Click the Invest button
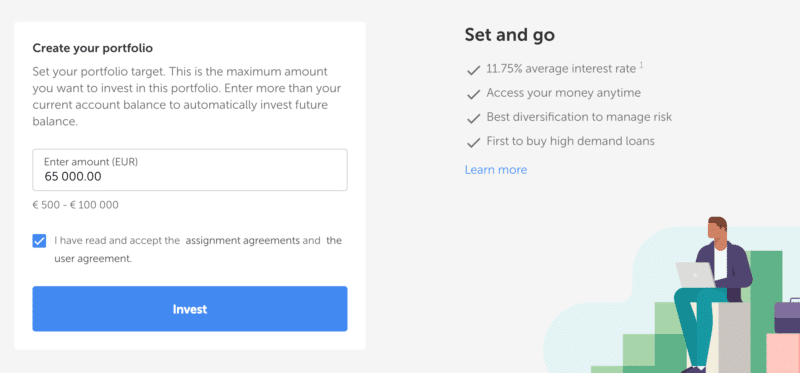The height and width of the screenshot is (373, 800). pos(190,309)
